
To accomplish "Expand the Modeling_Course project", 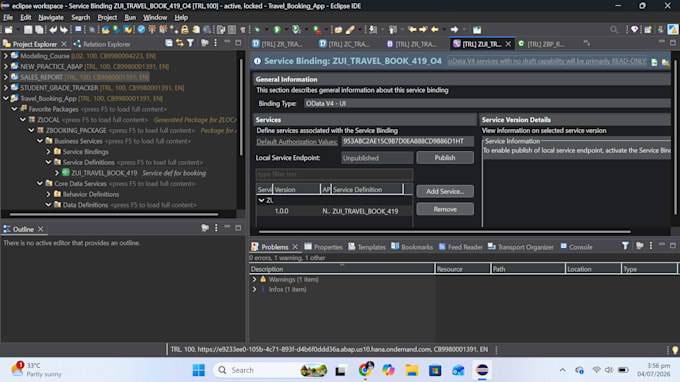I will click(6, 56).
